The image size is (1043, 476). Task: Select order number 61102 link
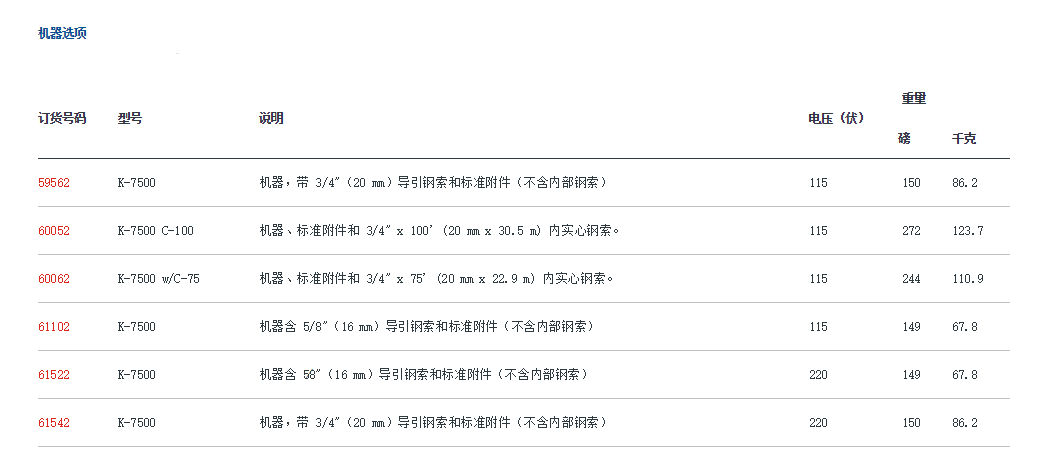click(54, 327)
